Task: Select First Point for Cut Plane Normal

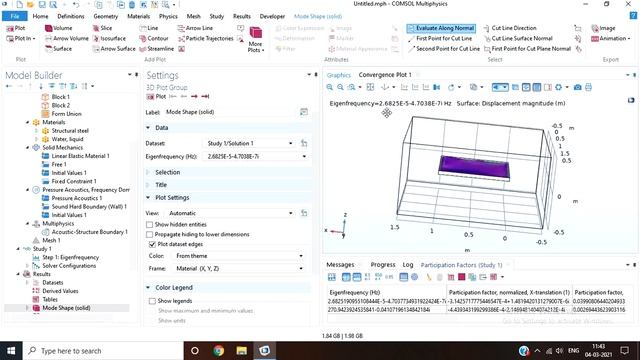Action: 527,49
